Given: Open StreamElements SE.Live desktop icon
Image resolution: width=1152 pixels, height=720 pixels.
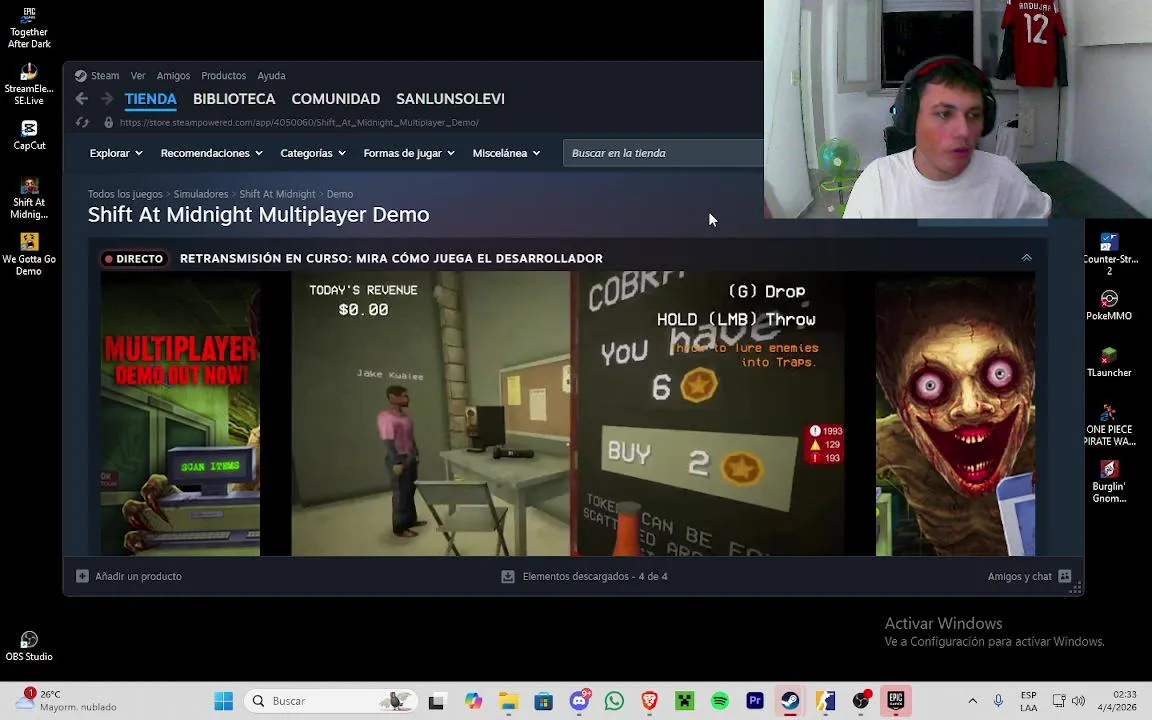Looking at the screenshot, I should [x=29, y=84].
